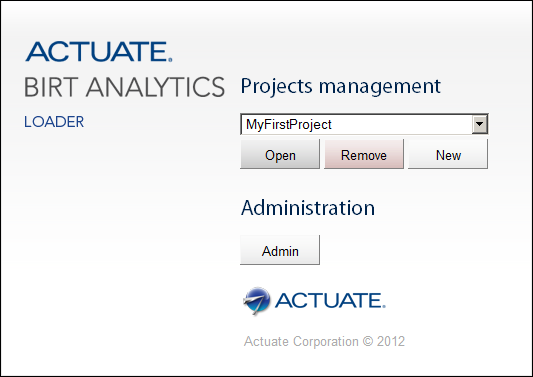Image resolution: width=533 pixels, height=377 pixels.
Task: Click blank area inside the project combo box
Action: tap(401, 124)
